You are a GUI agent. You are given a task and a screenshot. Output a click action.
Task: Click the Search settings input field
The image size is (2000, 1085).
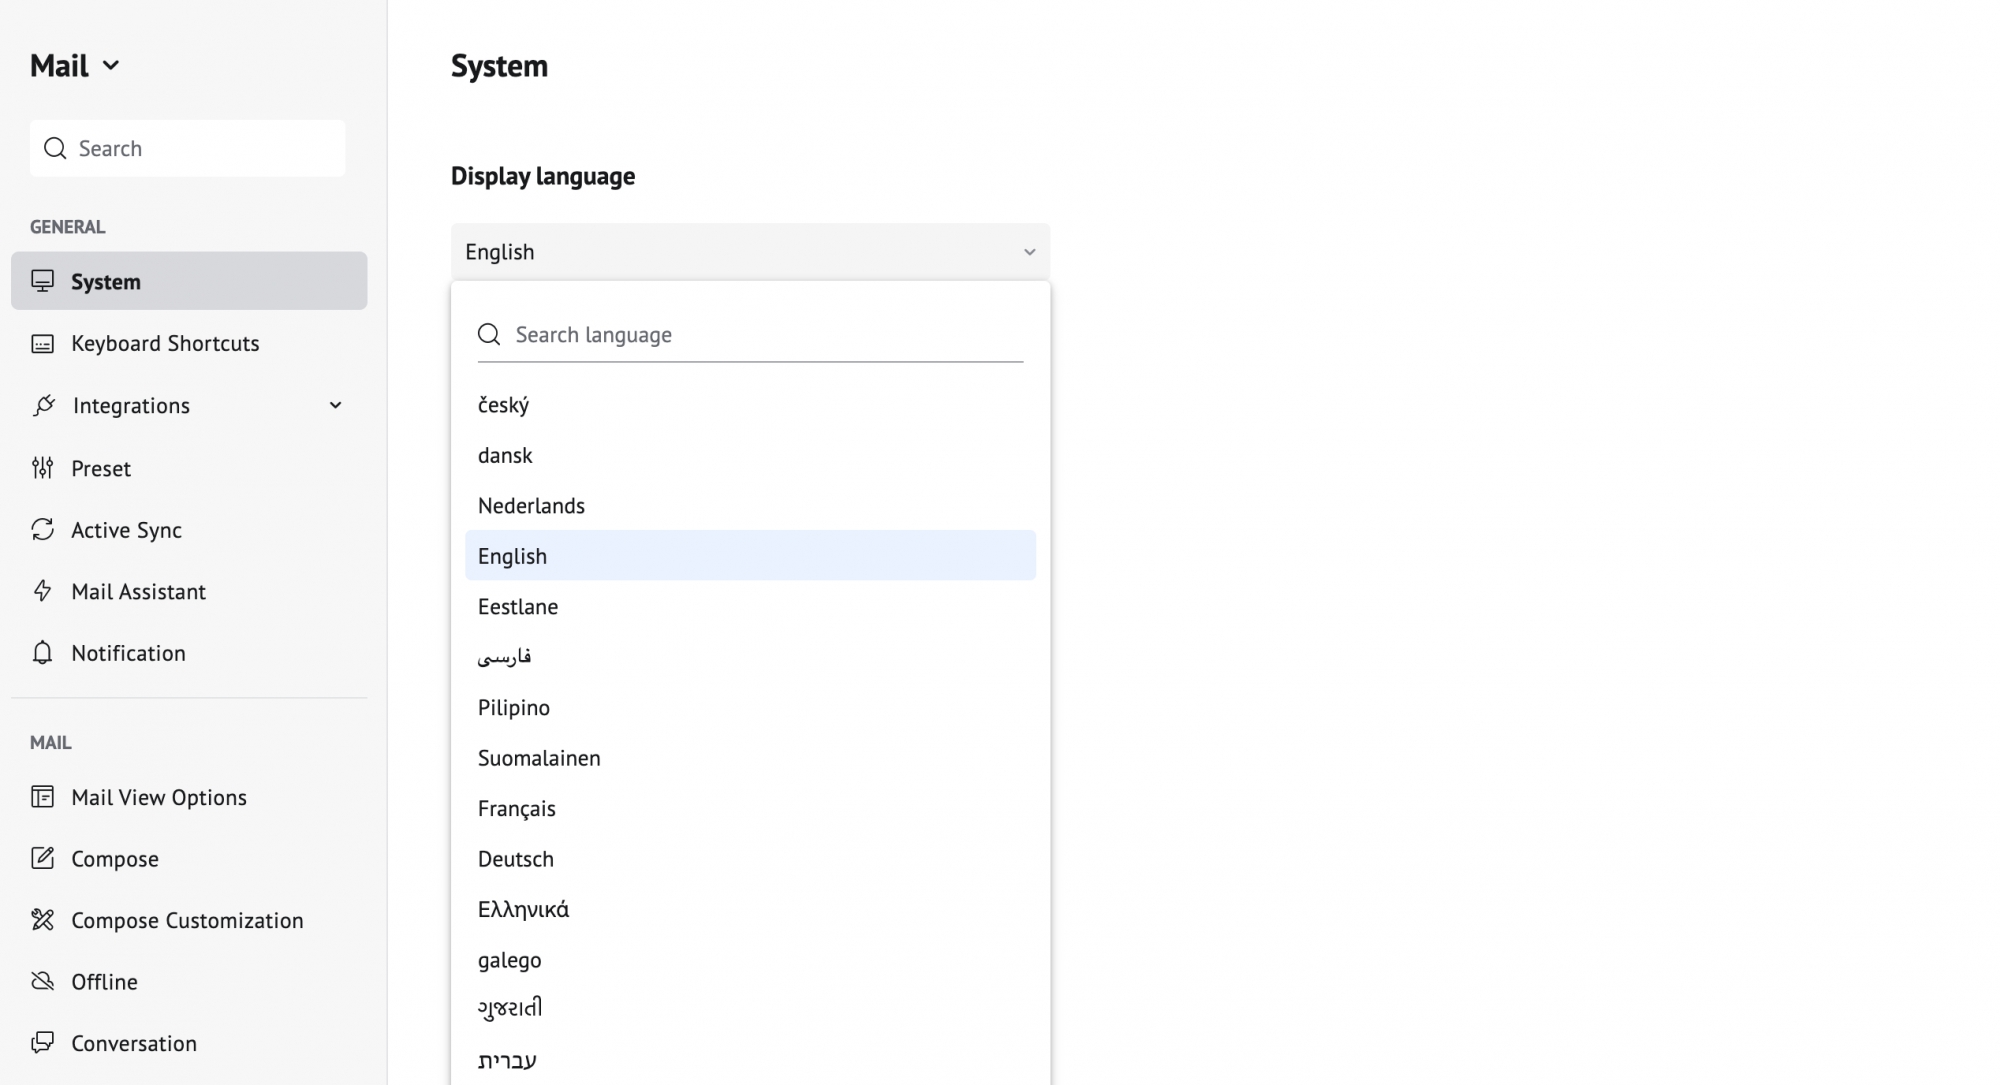click(188, 148)
